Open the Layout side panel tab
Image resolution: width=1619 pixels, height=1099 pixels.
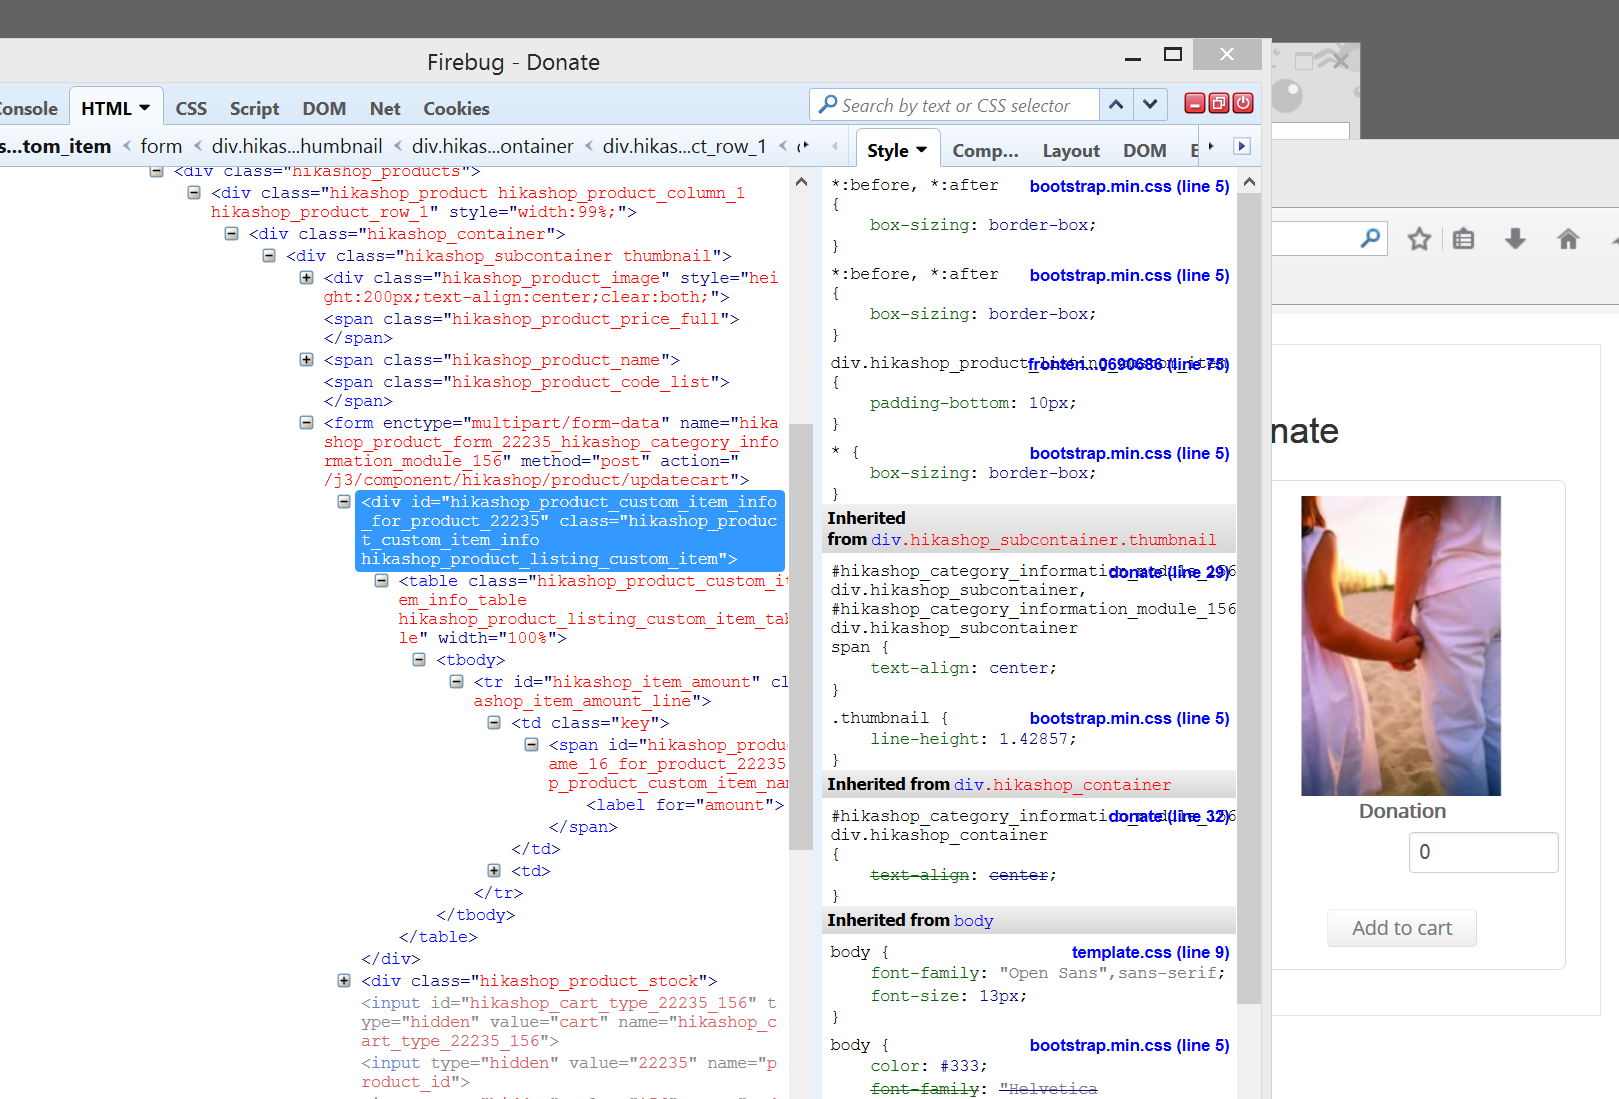(1071, 151)
